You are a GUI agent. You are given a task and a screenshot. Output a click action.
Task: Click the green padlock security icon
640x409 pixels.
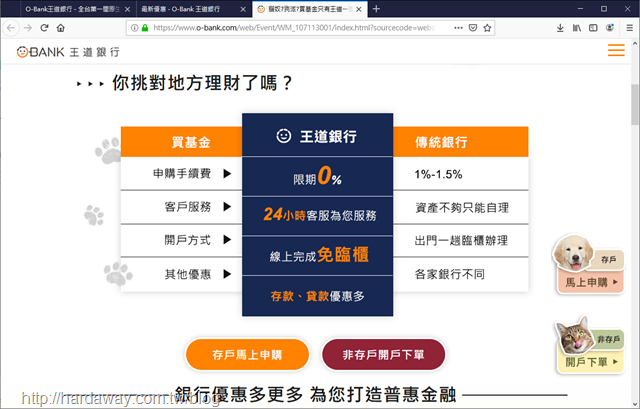click(x=145, y=28)
